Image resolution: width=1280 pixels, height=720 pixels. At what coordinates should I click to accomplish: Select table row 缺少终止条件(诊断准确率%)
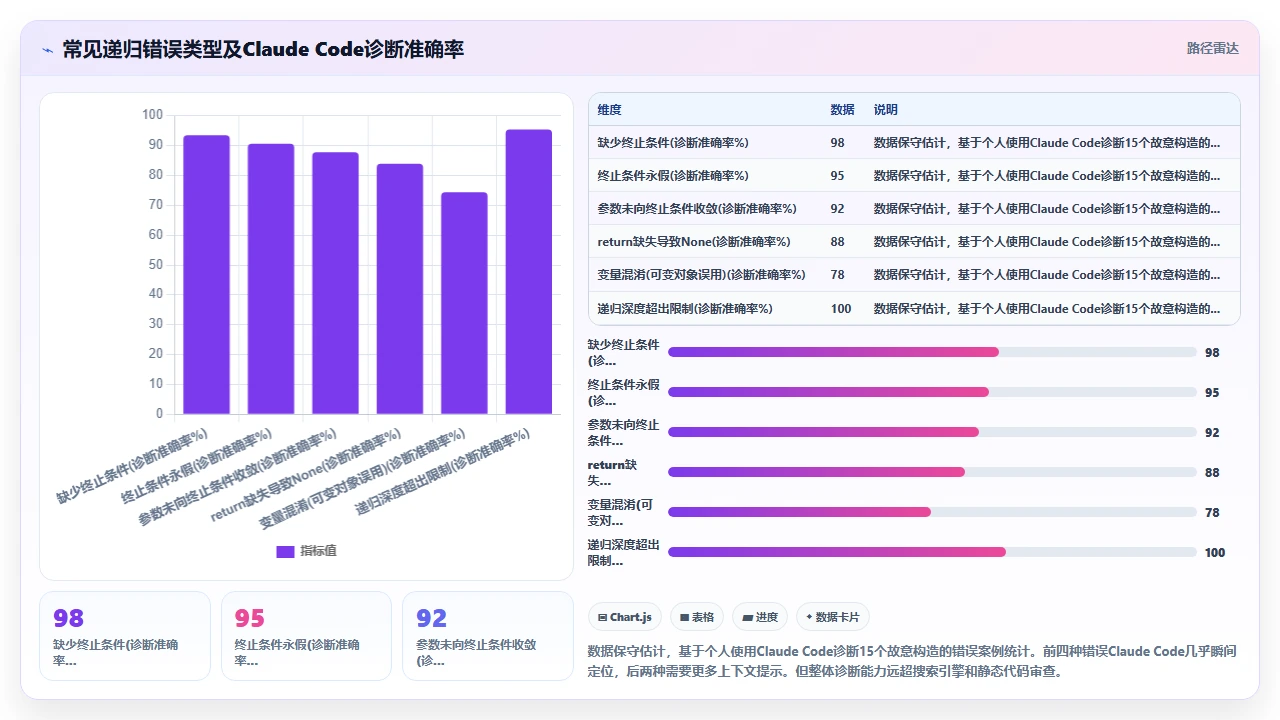click(914, 142)
